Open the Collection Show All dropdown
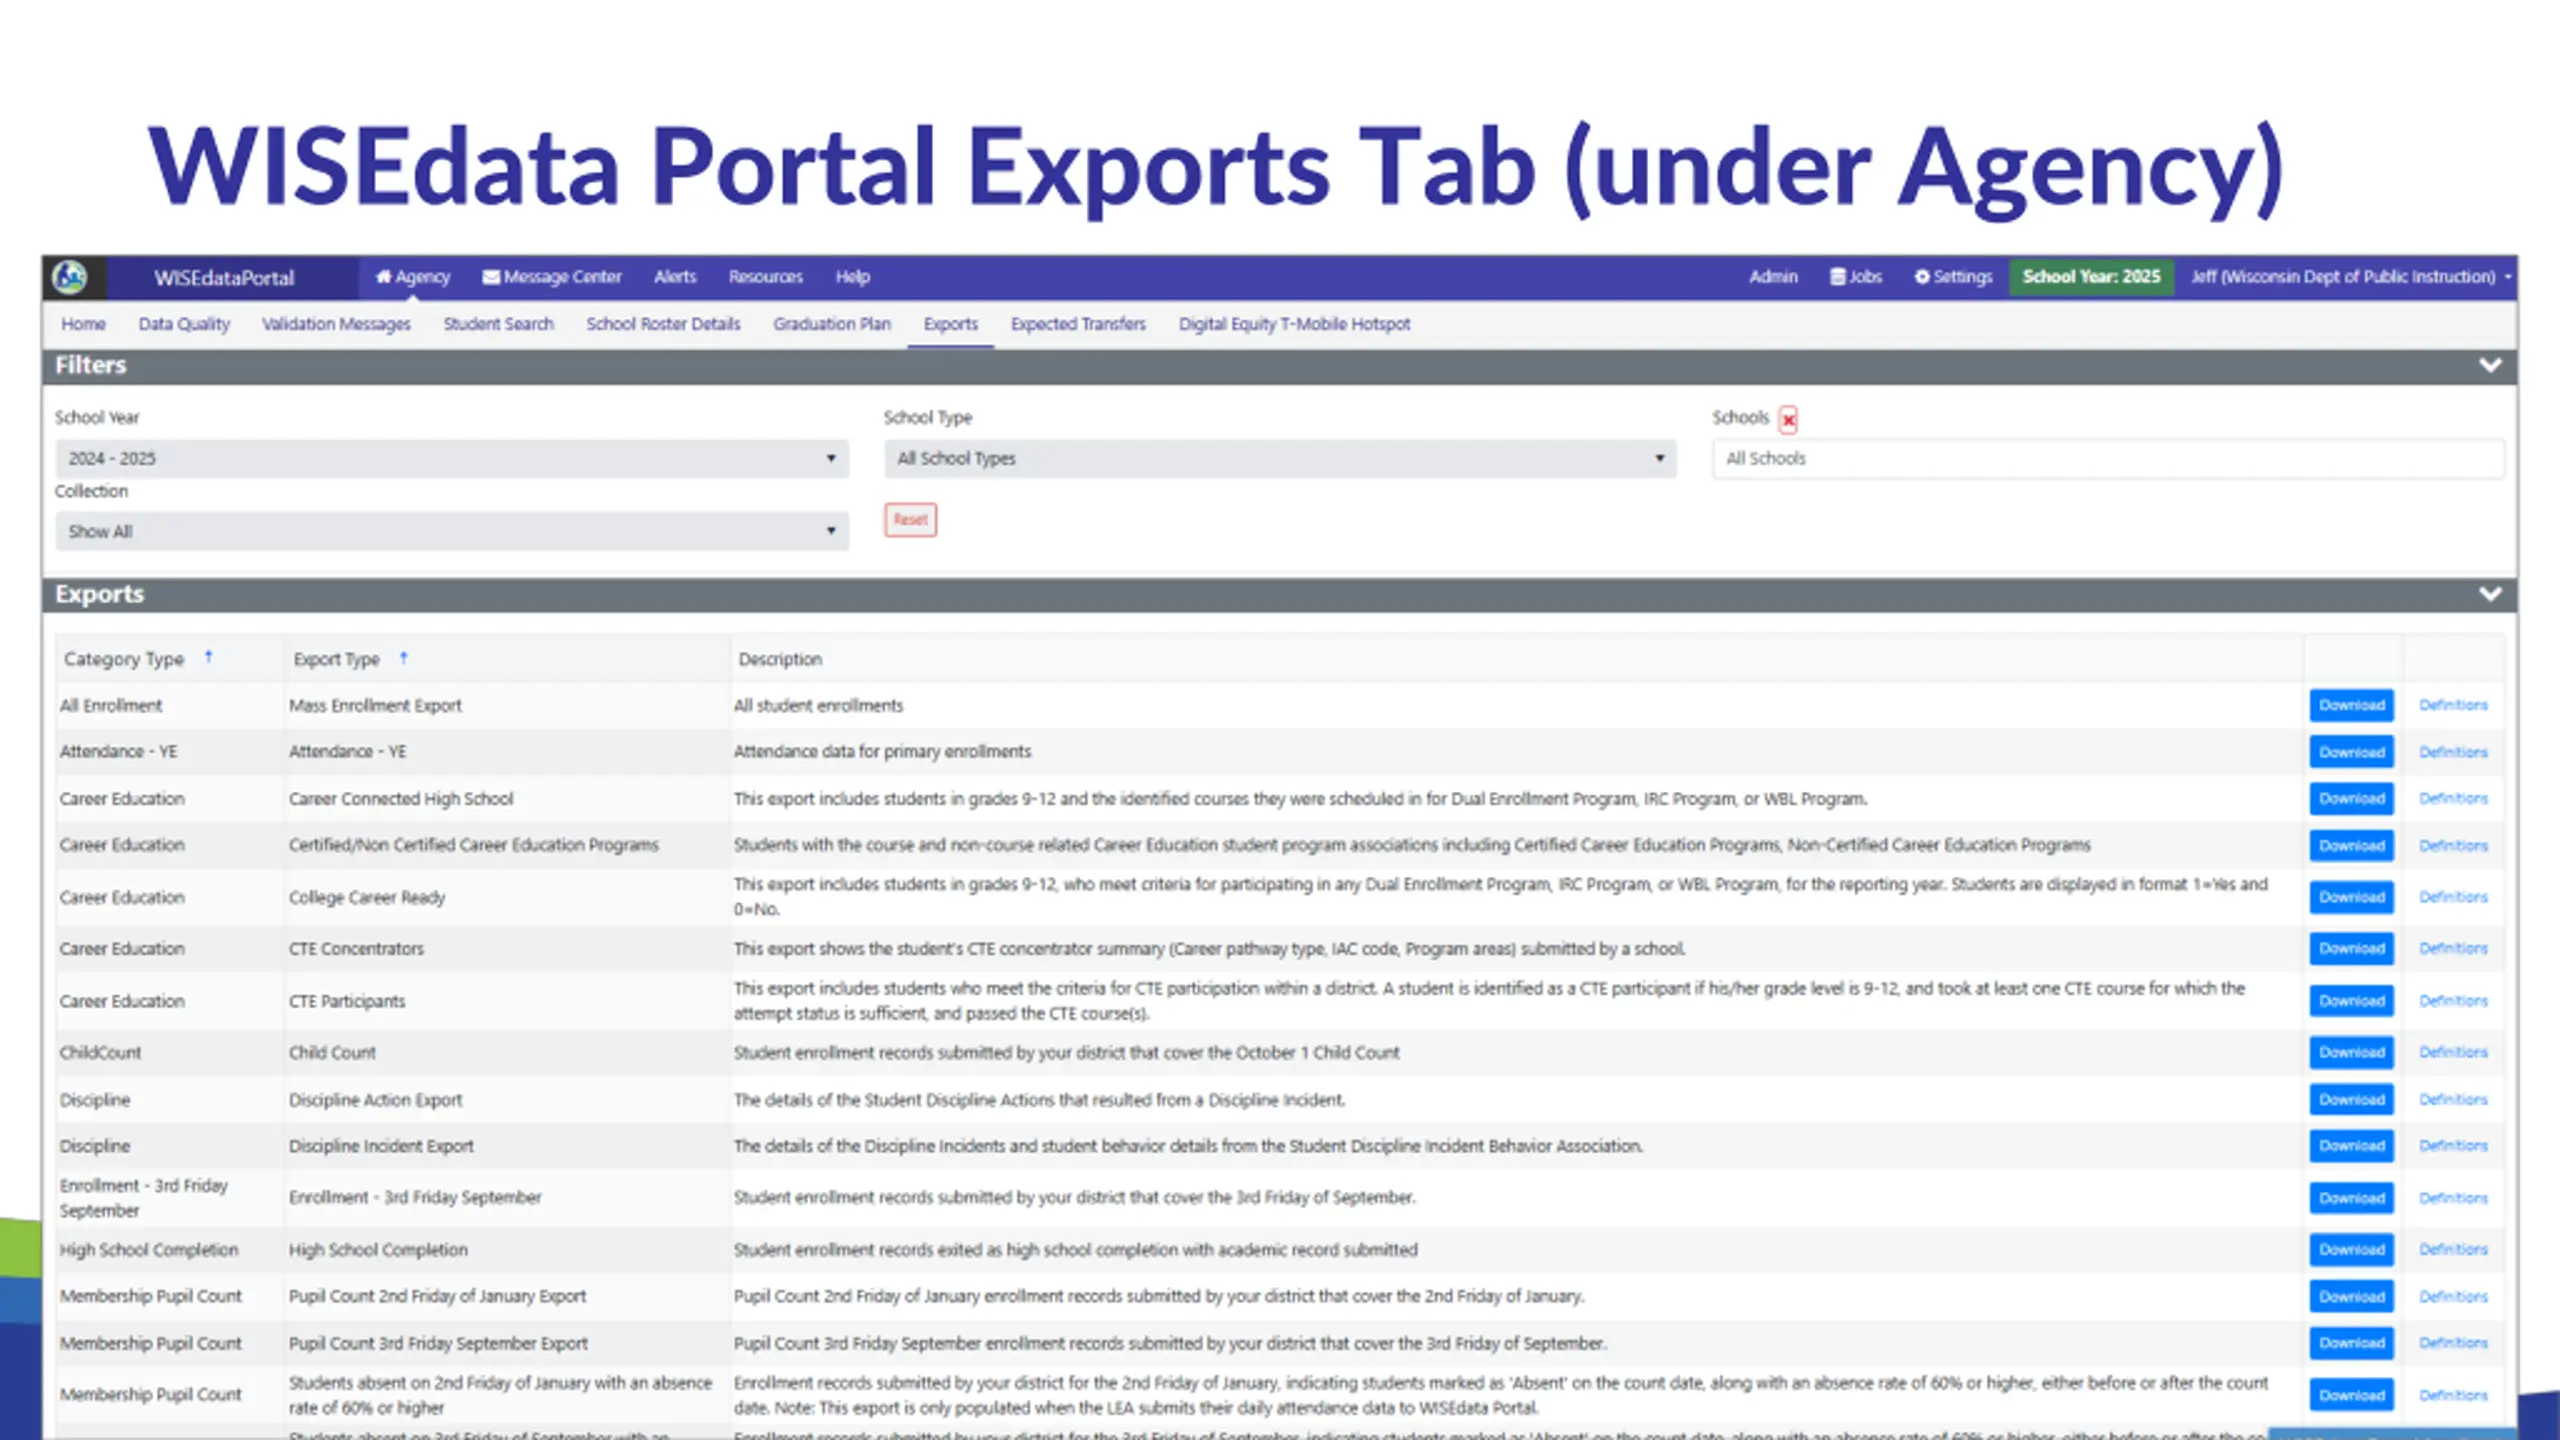Viewport: 2560px width, 1440px height. pyautogui.click(x=452, y=532)
